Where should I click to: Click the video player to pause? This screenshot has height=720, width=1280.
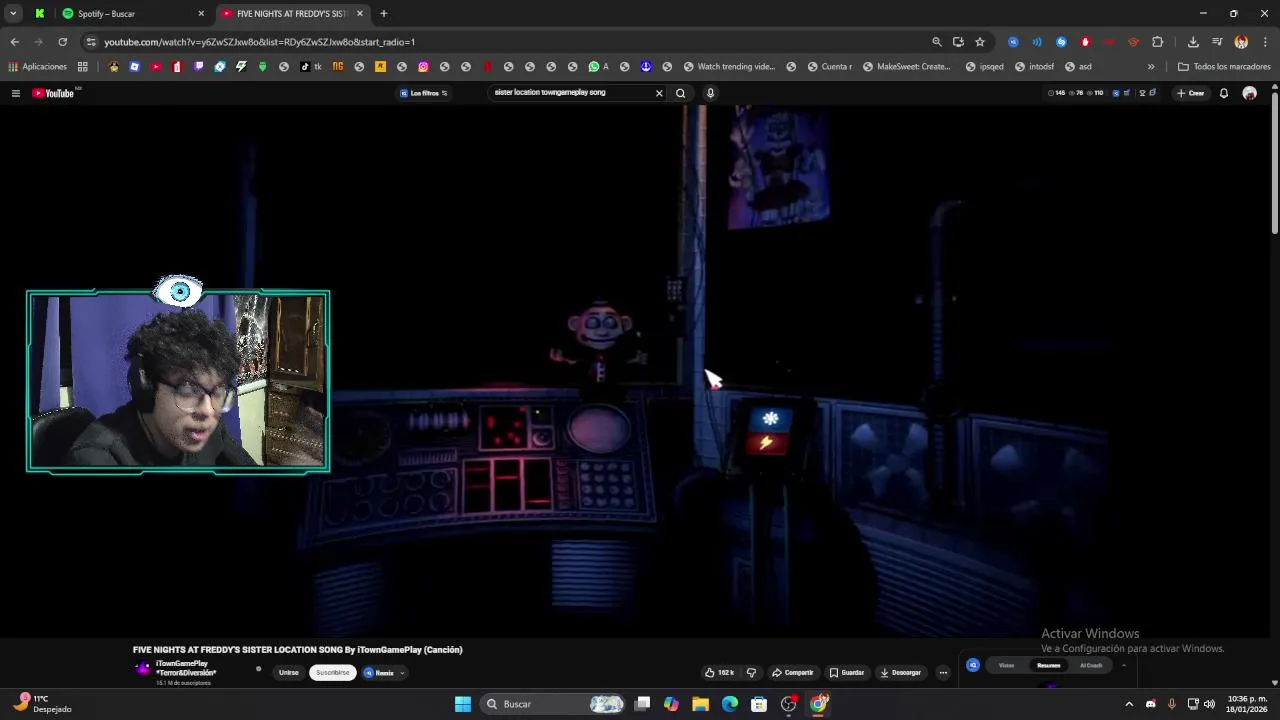pos(635,370)
